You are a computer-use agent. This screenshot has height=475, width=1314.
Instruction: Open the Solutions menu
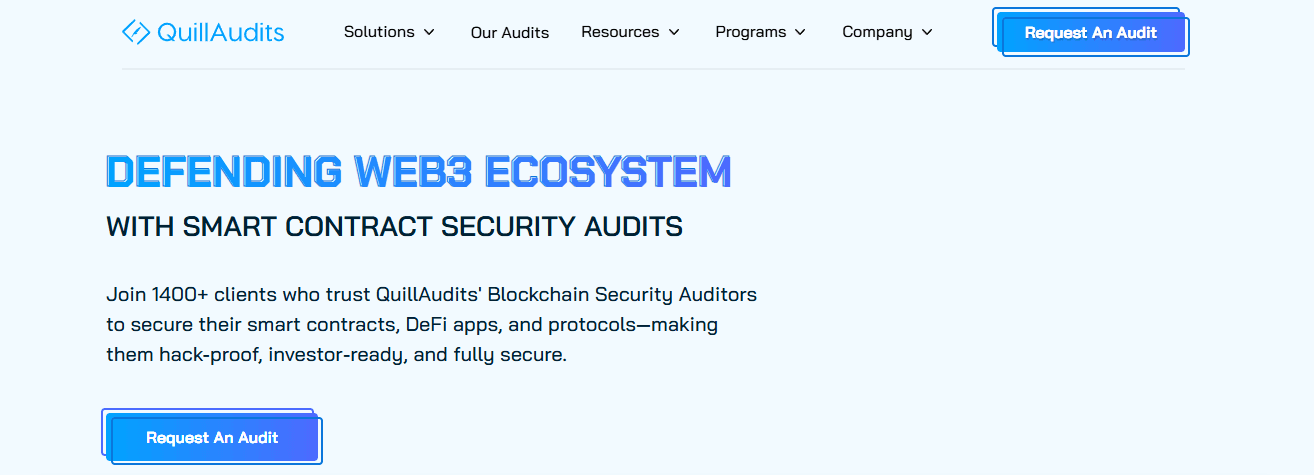389,32
